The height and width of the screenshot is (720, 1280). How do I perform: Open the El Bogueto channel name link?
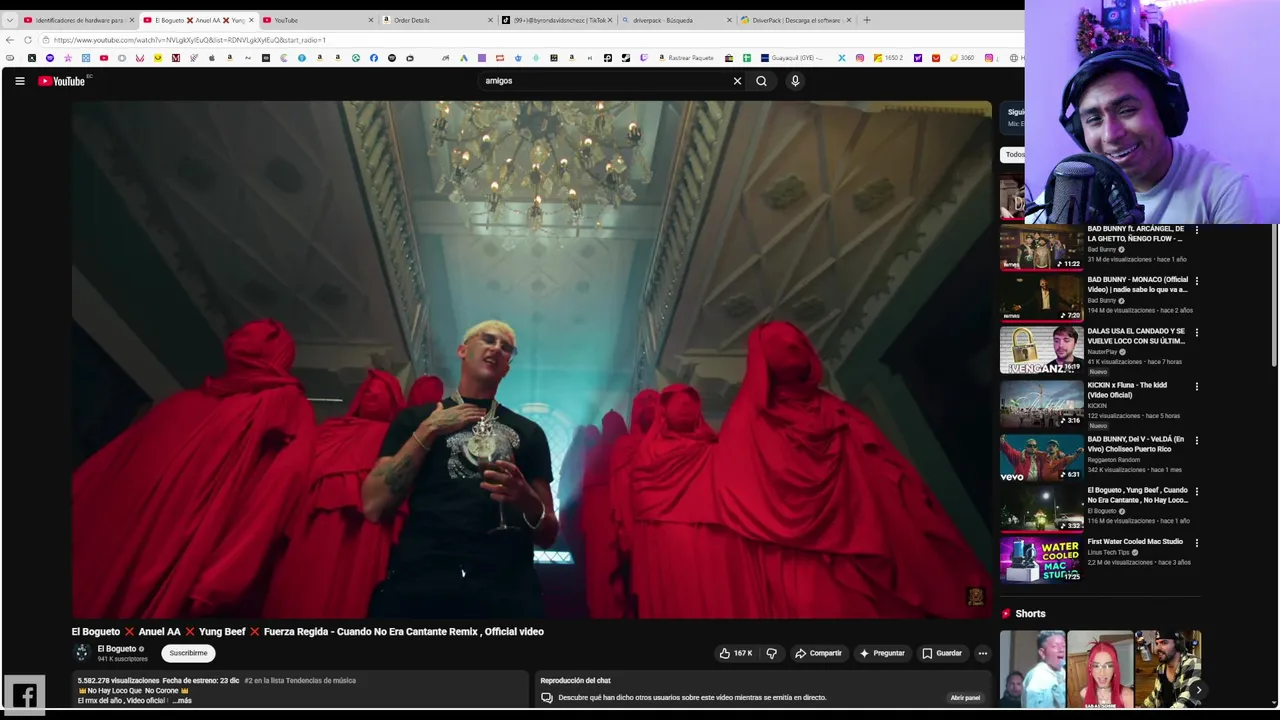click(x=116, y=649)
